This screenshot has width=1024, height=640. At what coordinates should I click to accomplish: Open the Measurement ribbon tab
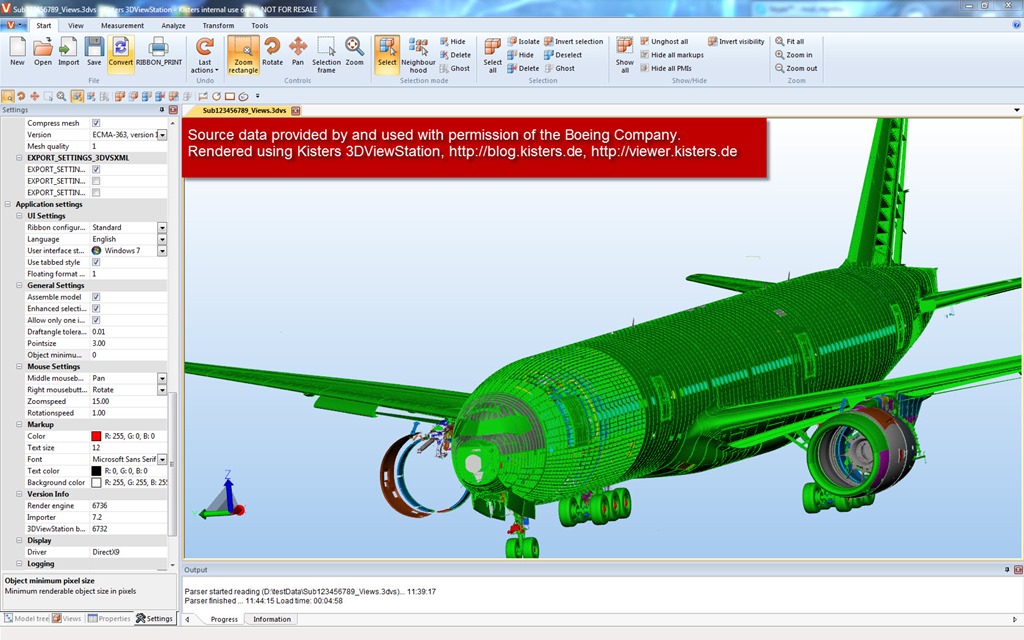click(x=122, y=25)
